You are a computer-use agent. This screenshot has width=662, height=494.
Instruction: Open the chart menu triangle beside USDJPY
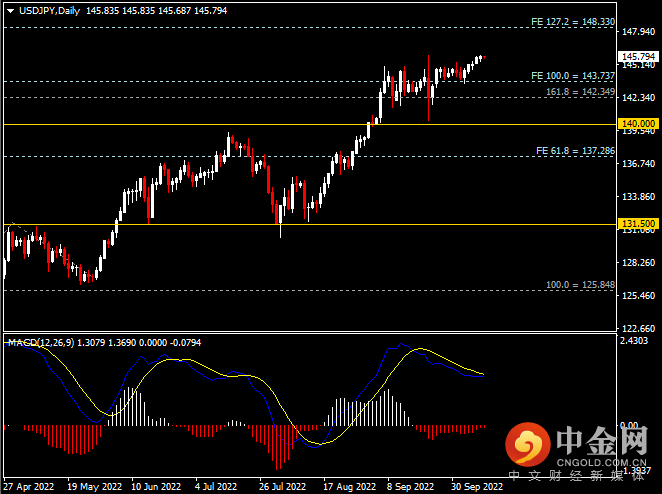(x=11, y=11)
